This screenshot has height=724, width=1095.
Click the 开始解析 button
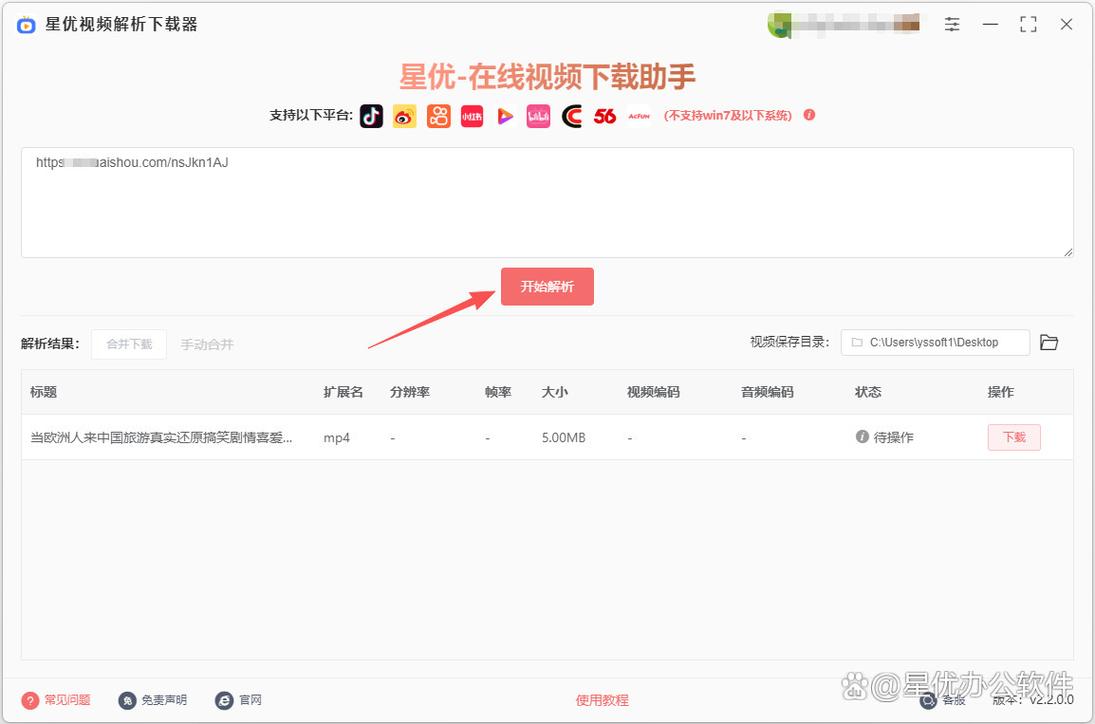tap(548, 286)
